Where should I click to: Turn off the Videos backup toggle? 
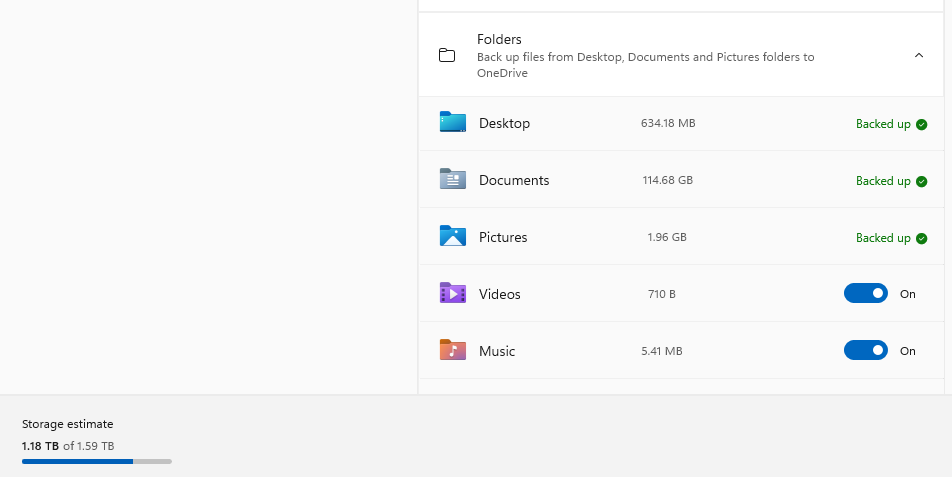(866, 293)
